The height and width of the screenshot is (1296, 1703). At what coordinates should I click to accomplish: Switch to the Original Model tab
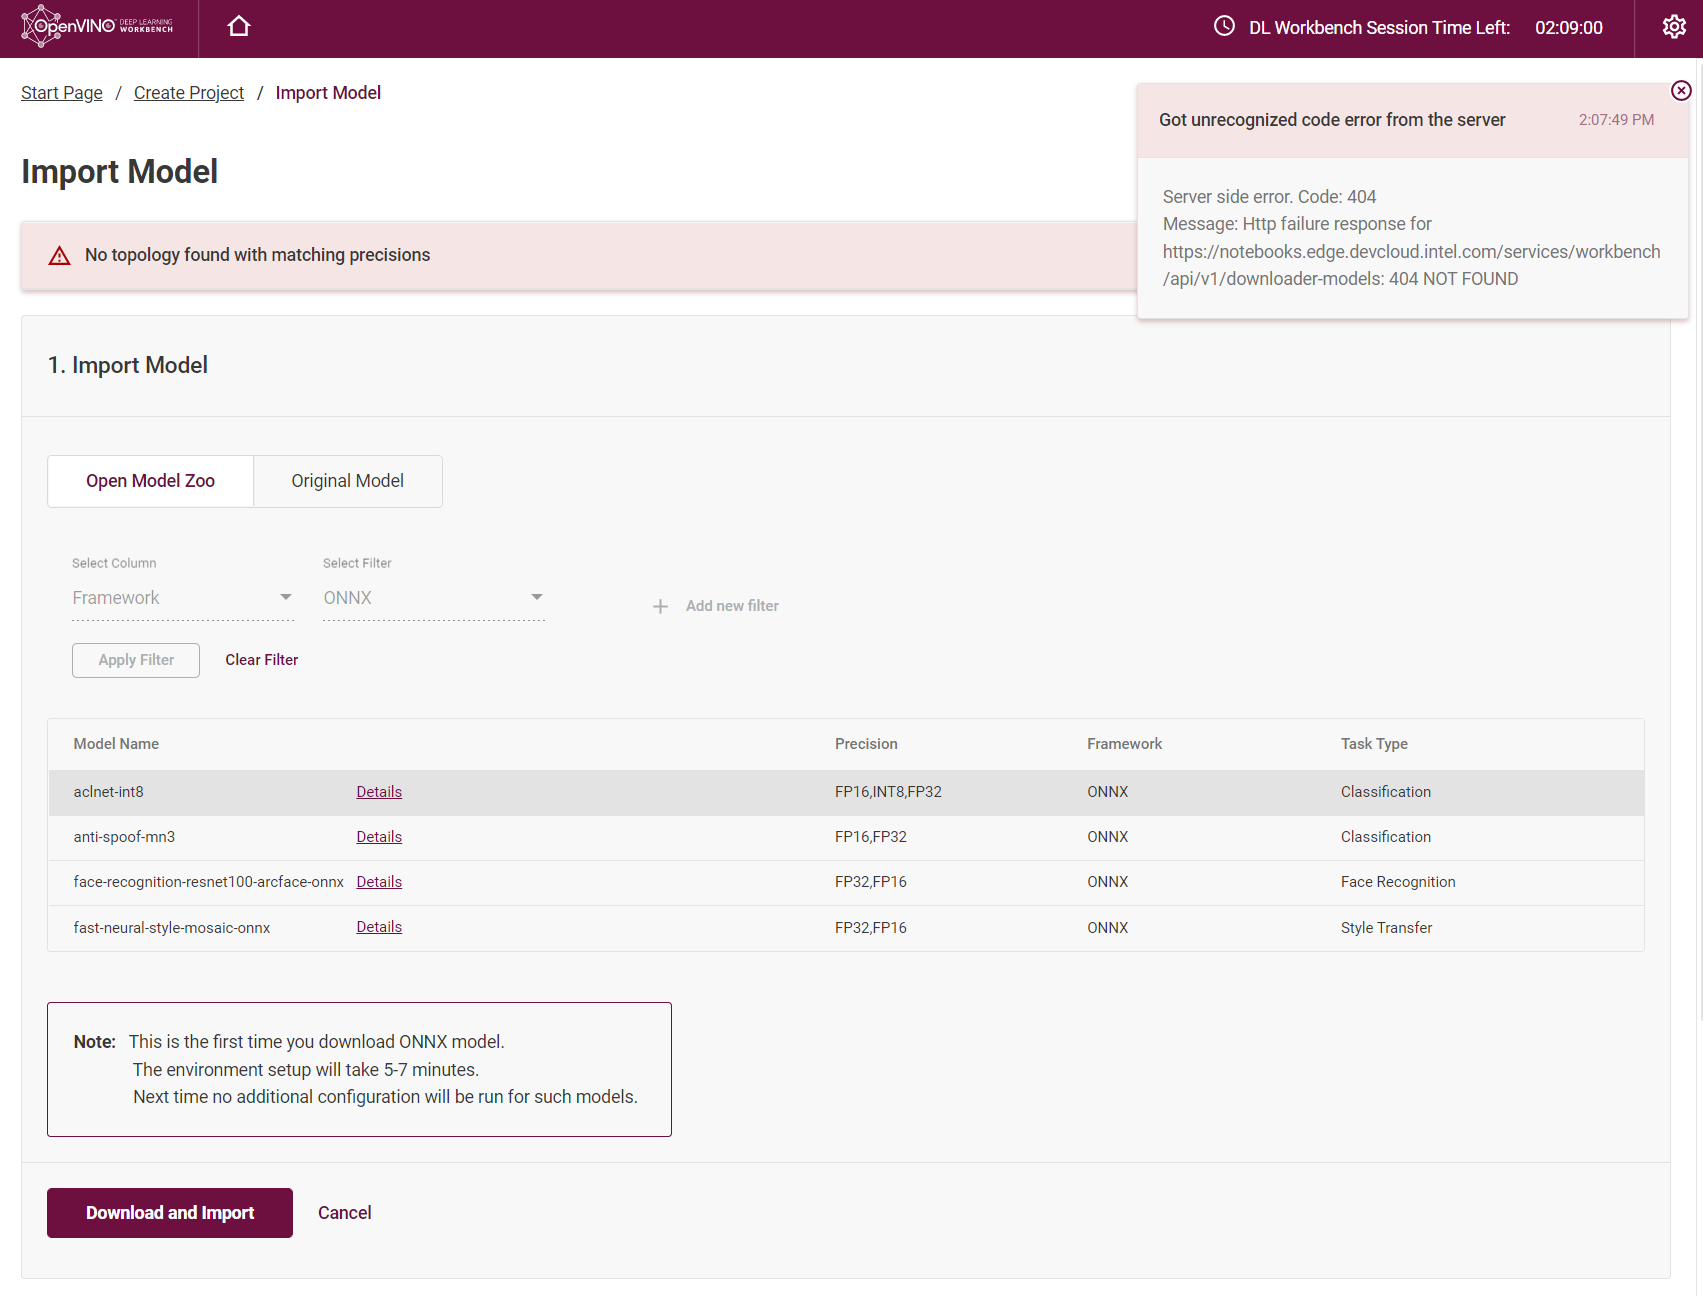point(347,481)
